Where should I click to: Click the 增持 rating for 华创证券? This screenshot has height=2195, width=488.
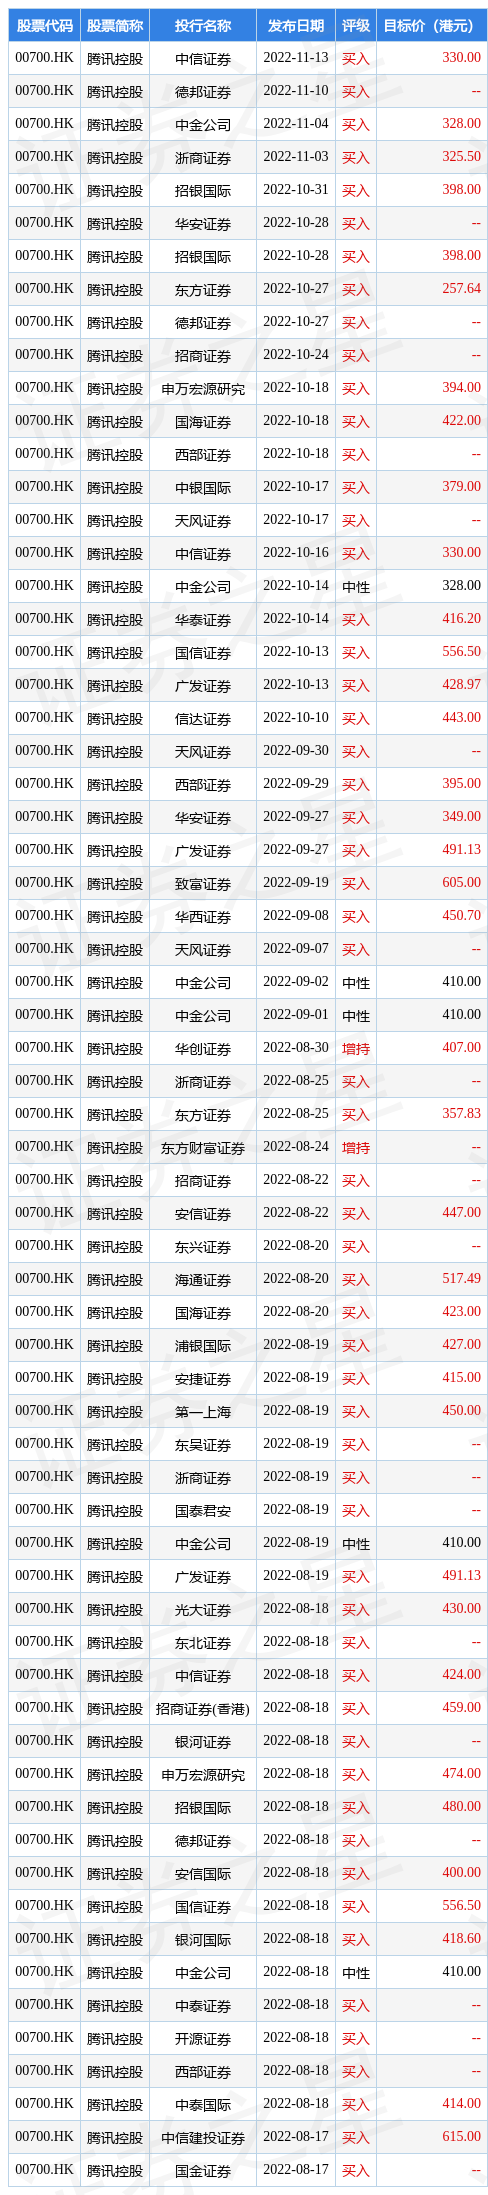click(x=355, y=1048)
